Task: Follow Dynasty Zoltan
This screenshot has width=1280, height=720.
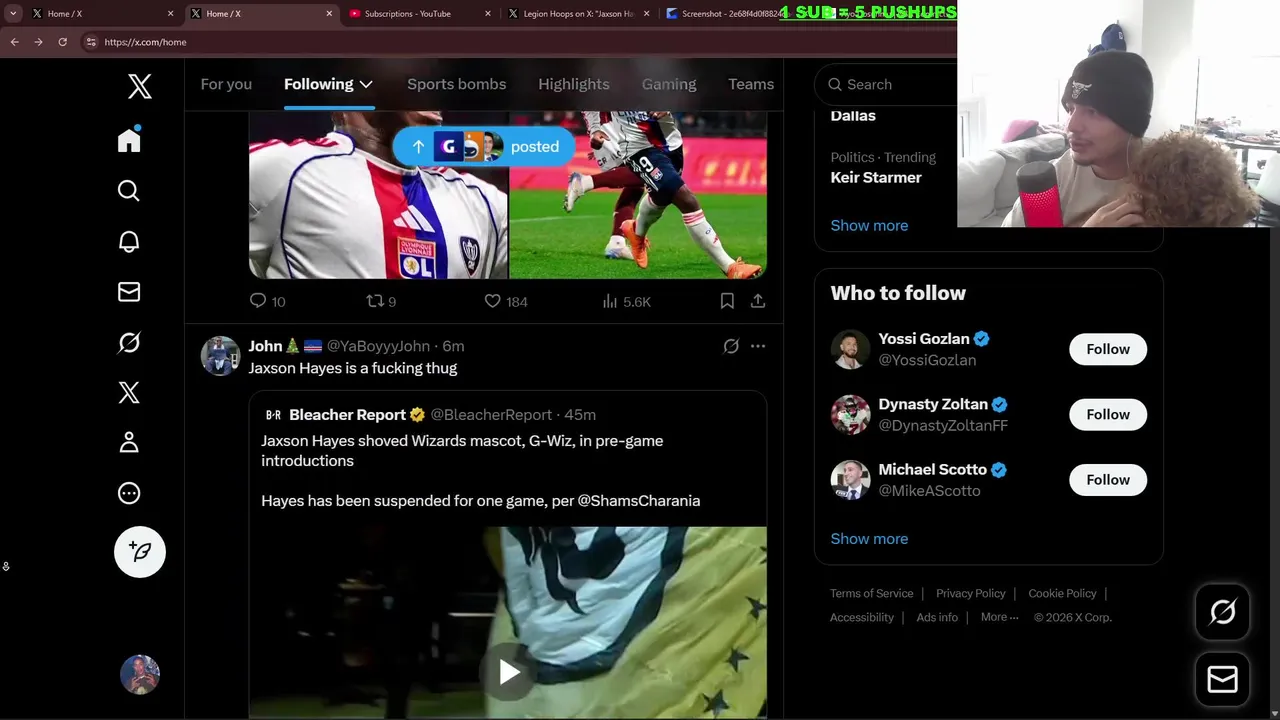Action: coord(1108,414)
